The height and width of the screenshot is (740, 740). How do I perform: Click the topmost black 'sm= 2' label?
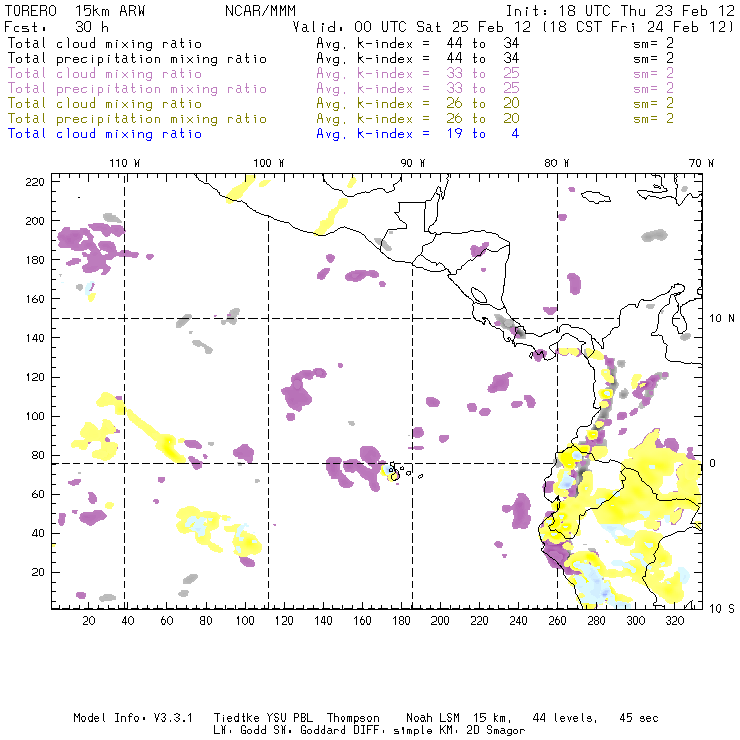tap(653, 43)
